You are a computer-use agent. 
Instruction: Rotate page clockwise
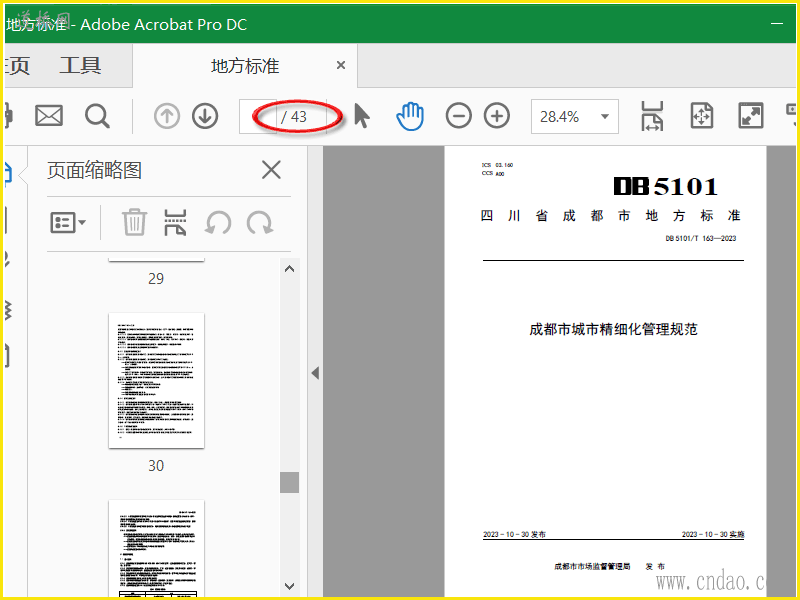(x=260, y=223)
